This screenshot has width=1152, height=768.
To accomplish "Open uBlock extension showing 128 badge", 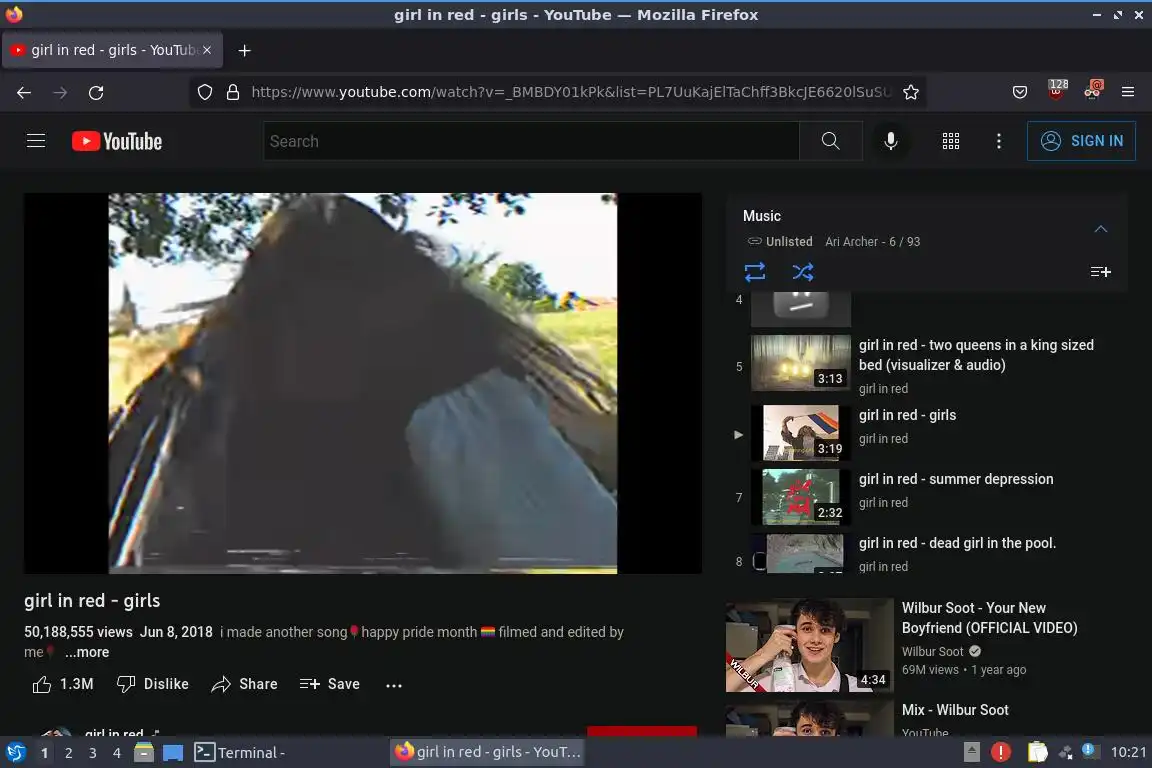I will tap(1056, 90).
